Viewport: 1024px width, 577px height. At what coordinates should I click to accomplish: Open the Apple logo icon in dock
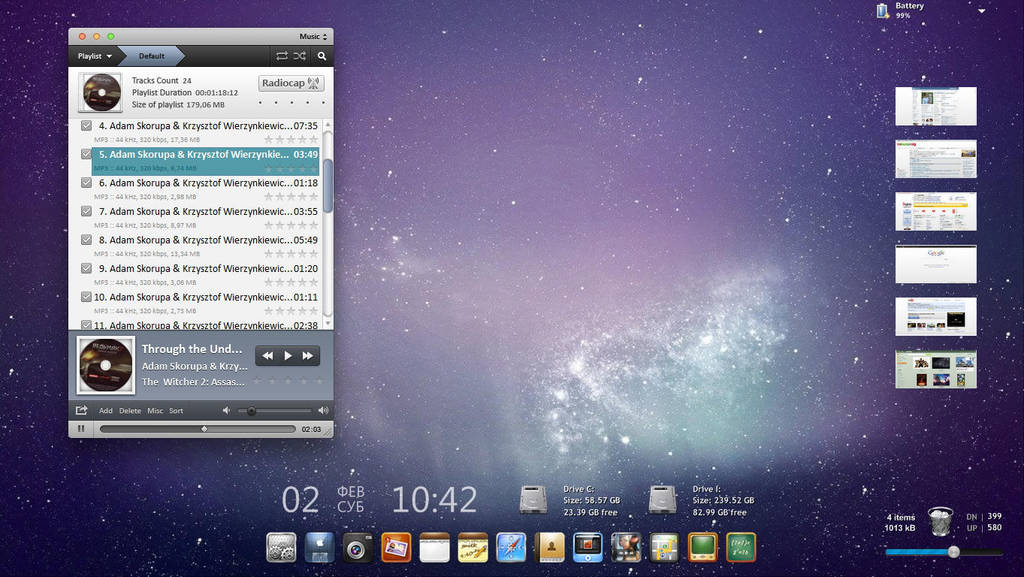tap(319, 548)
